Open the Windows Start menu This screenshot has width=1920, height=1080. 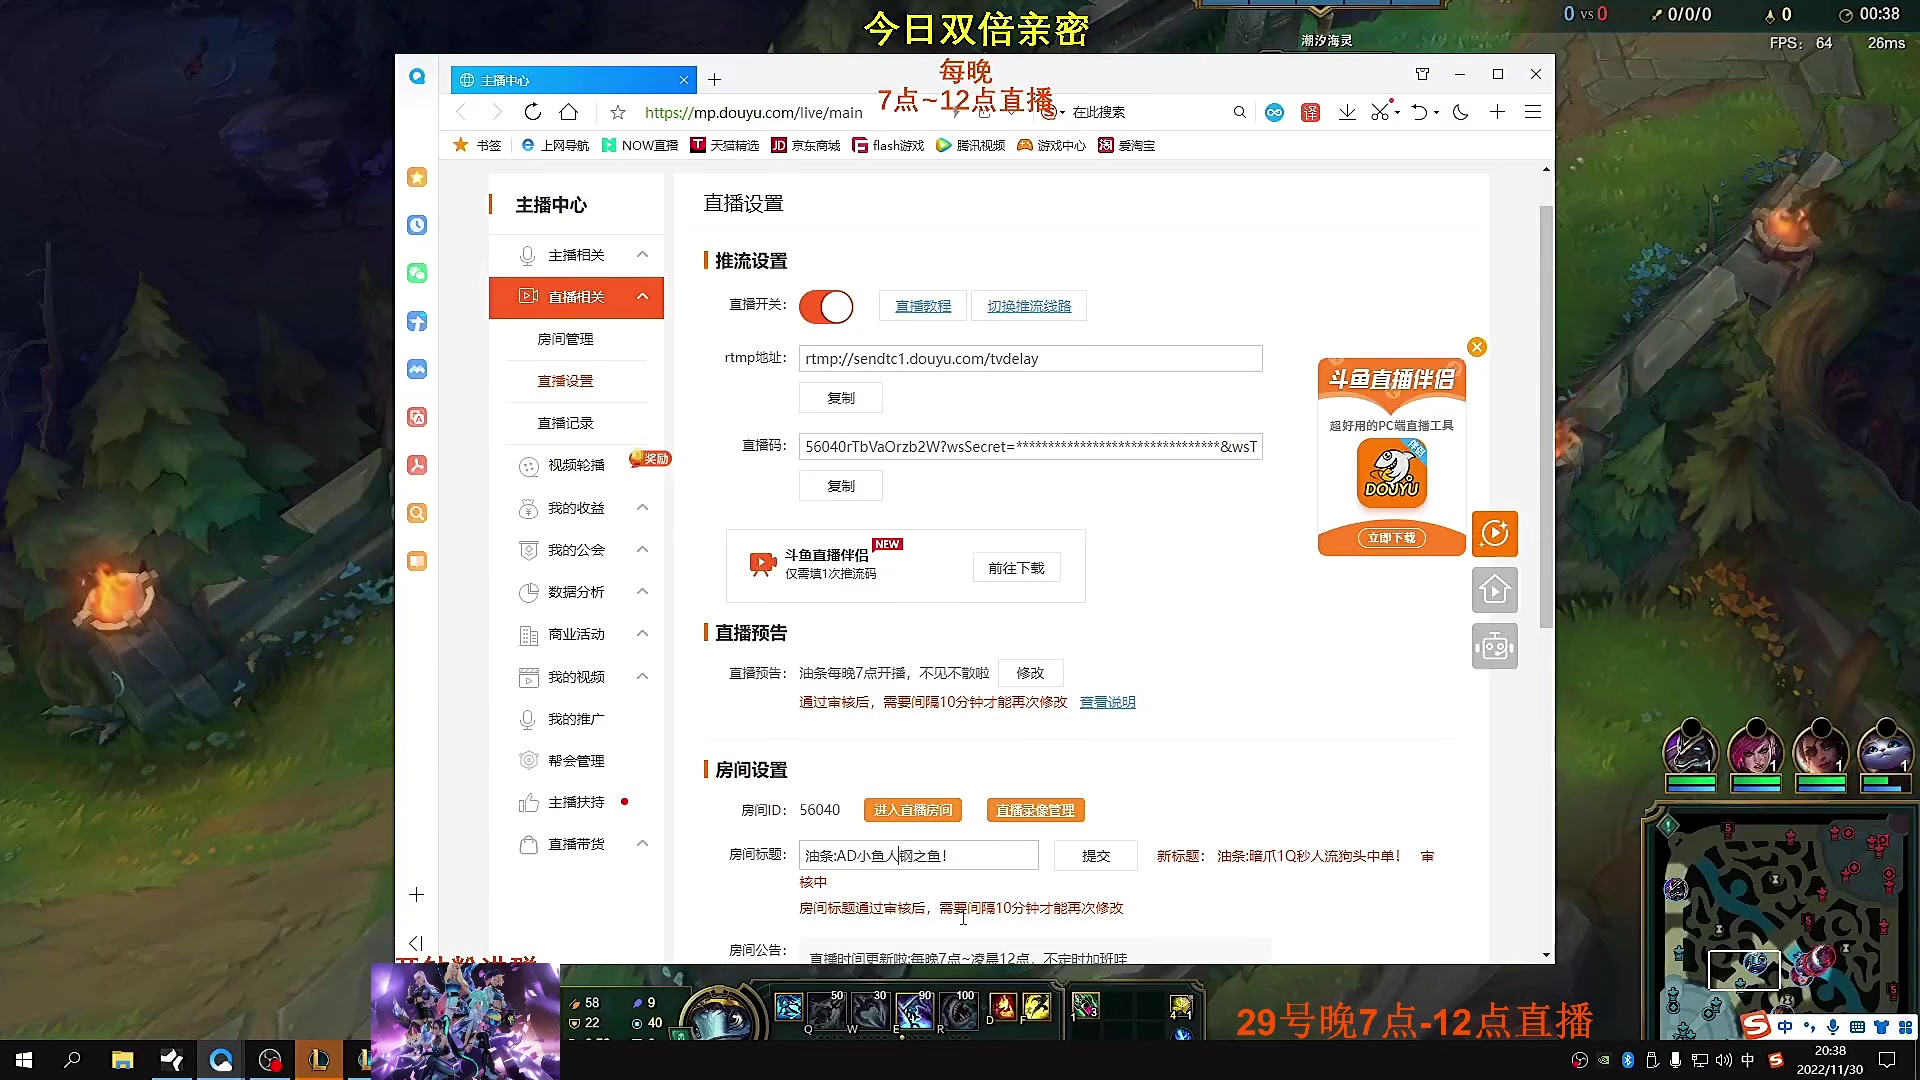click(x=24, y=1060)
